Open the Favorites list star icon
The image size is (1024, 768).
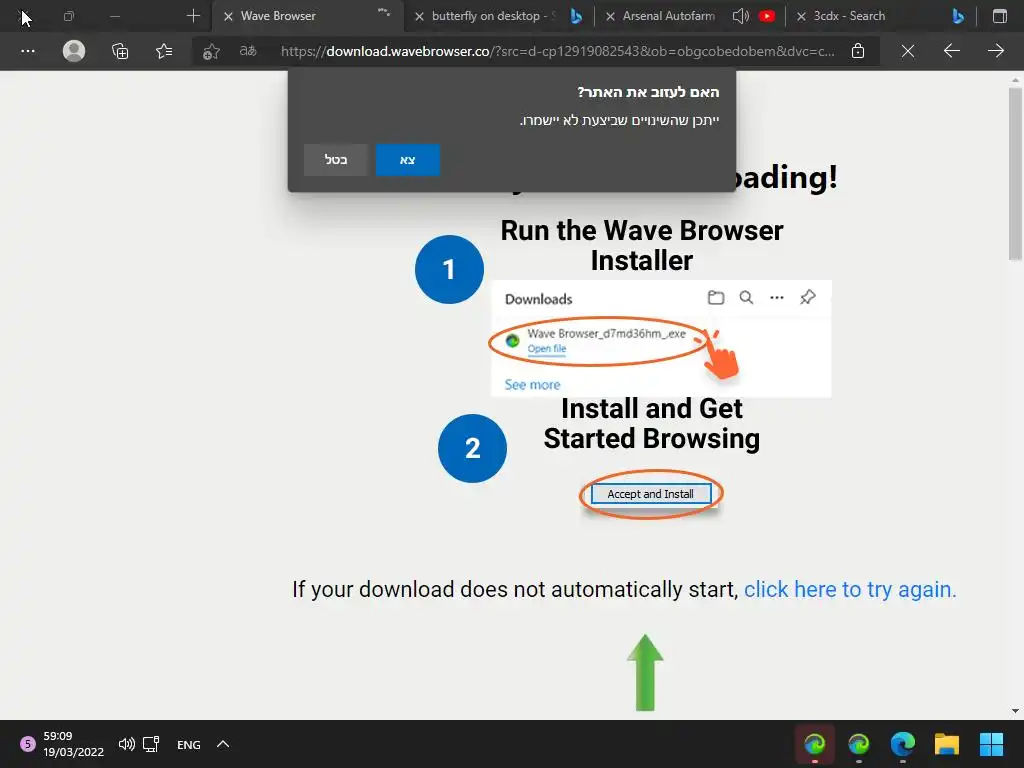[x=164, y=51]
